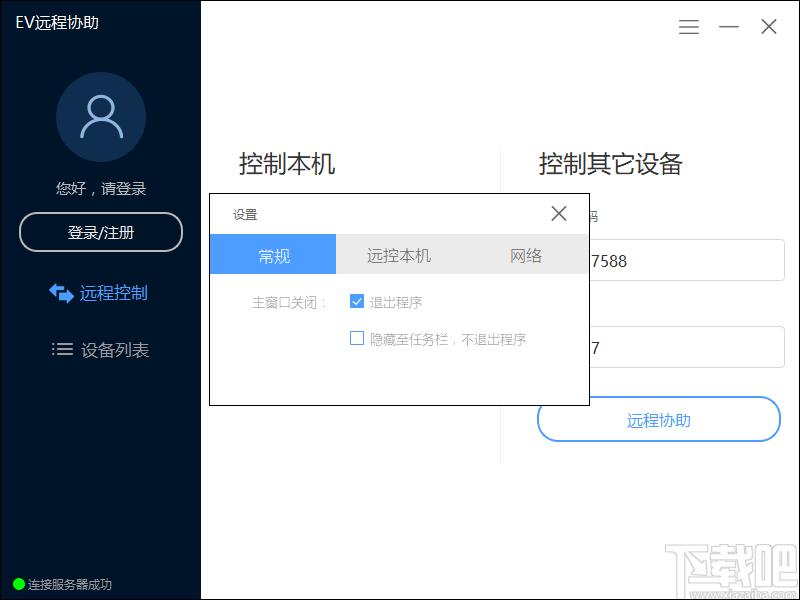Viewport: 800px width, 600px height.
Task: Toggle the 退出程序 checkbox
Action: (357, 301)
